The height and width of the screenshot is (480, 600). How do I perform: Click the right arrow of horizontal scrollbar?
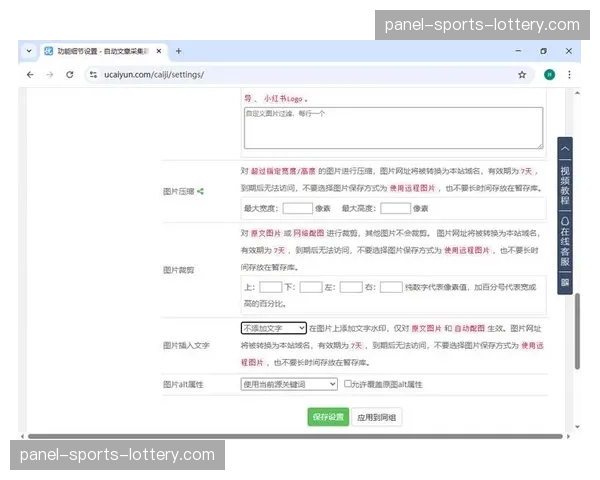click(x=568, y=436)
